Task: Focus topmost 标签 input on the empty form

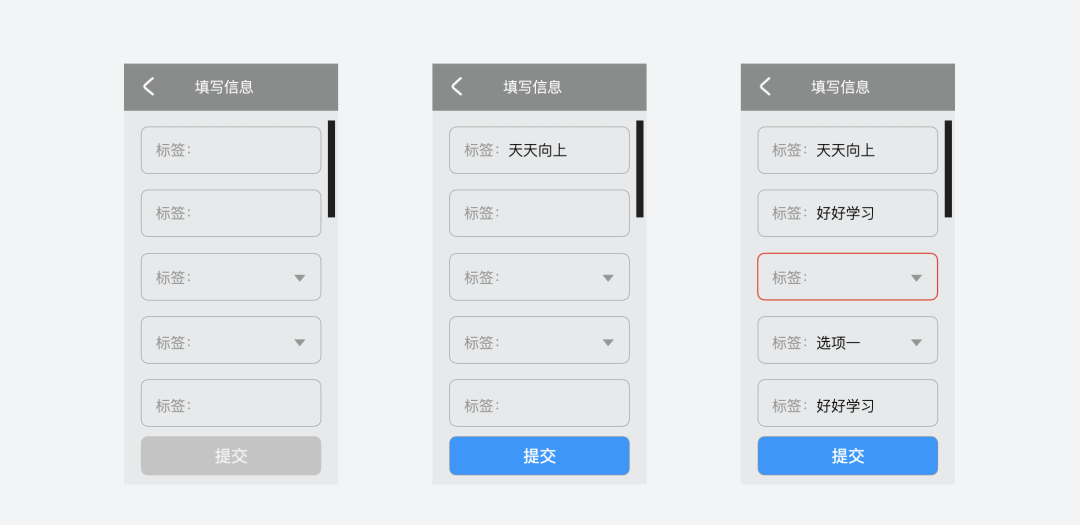Action: (231, 150)
